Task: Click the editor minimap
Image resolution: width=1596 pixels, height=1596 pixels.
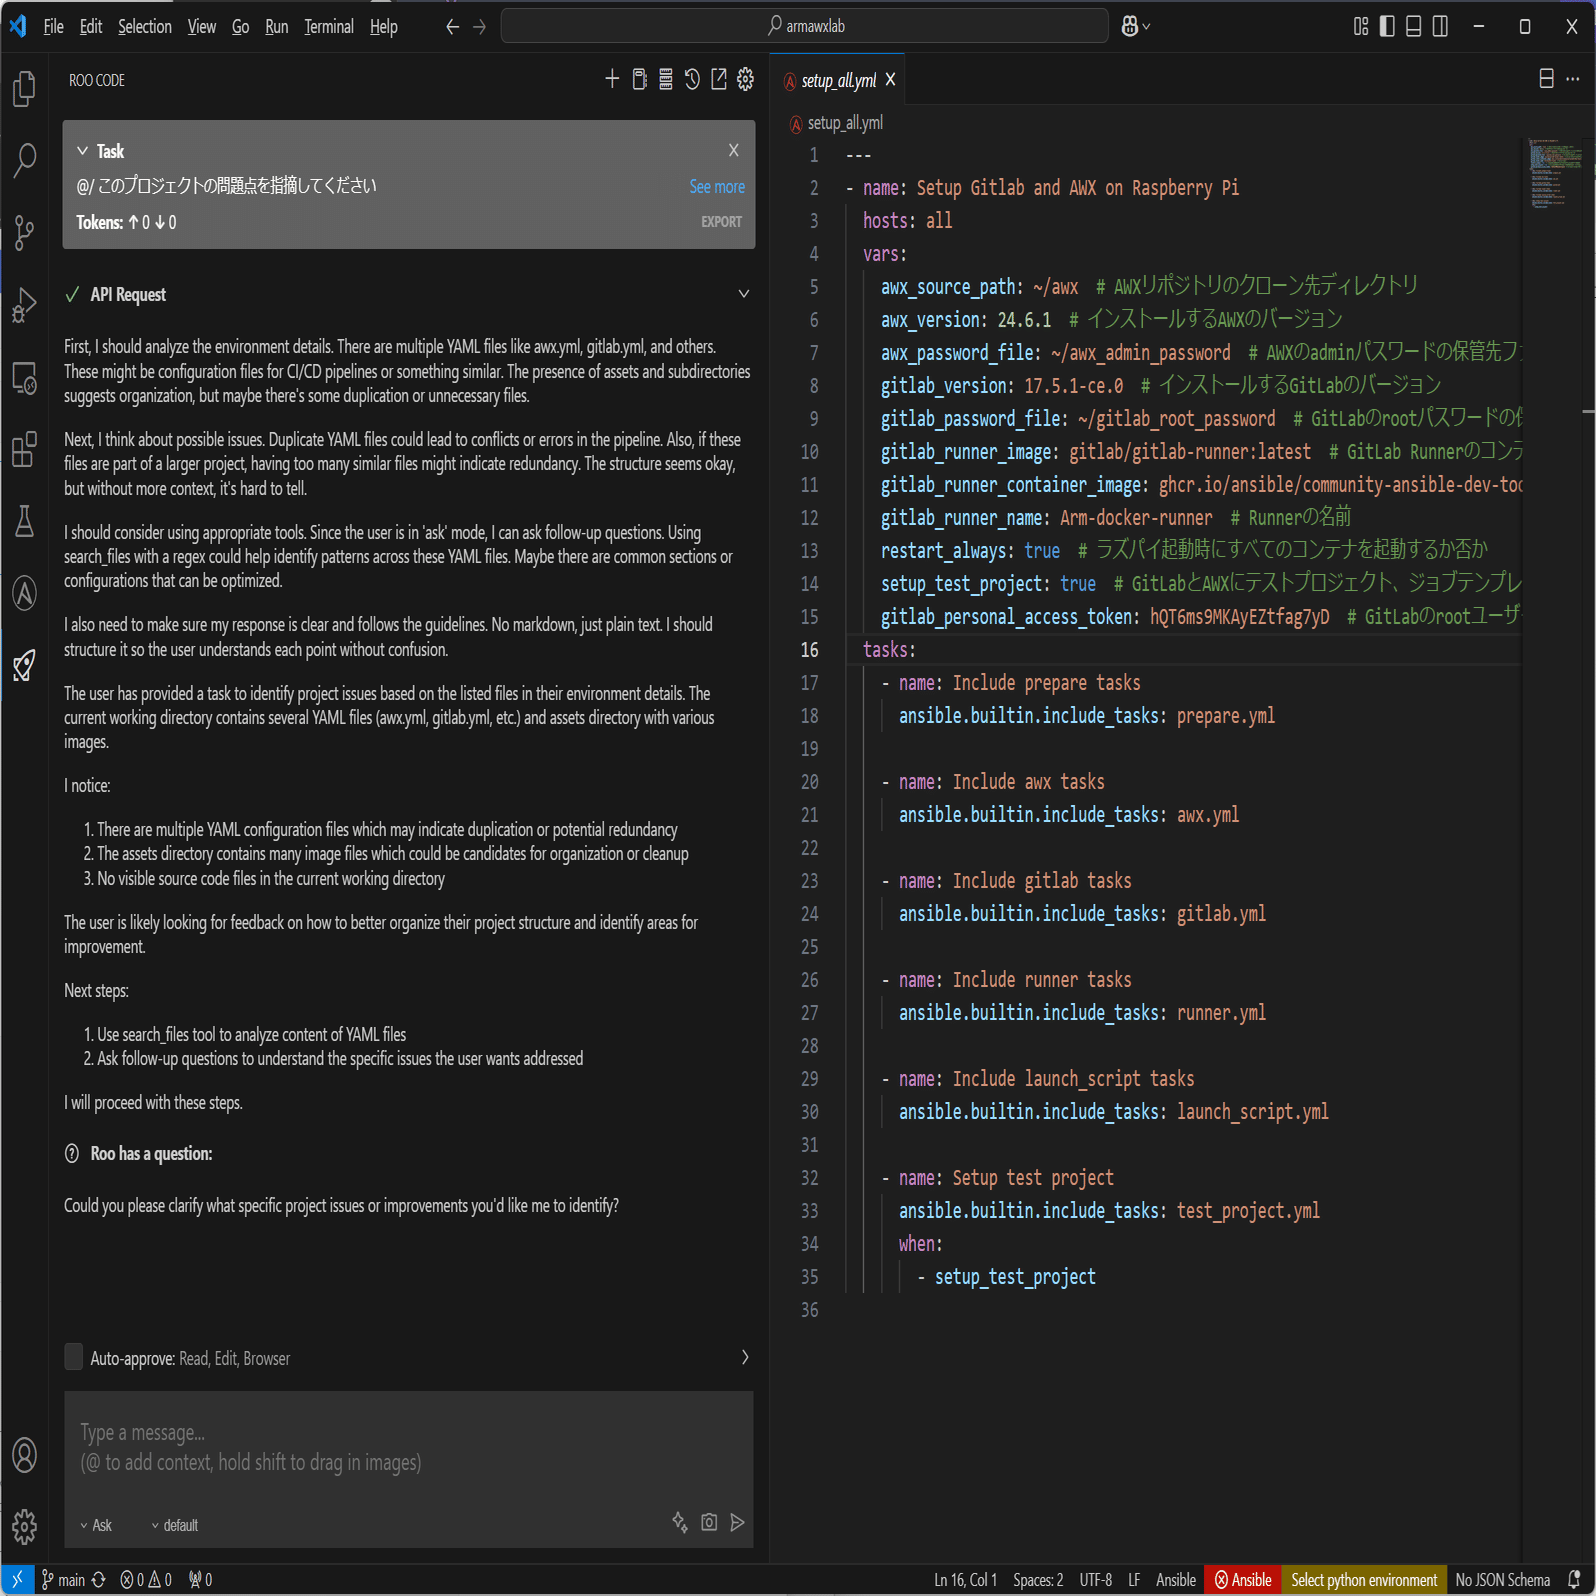Action: (1556, 173)
